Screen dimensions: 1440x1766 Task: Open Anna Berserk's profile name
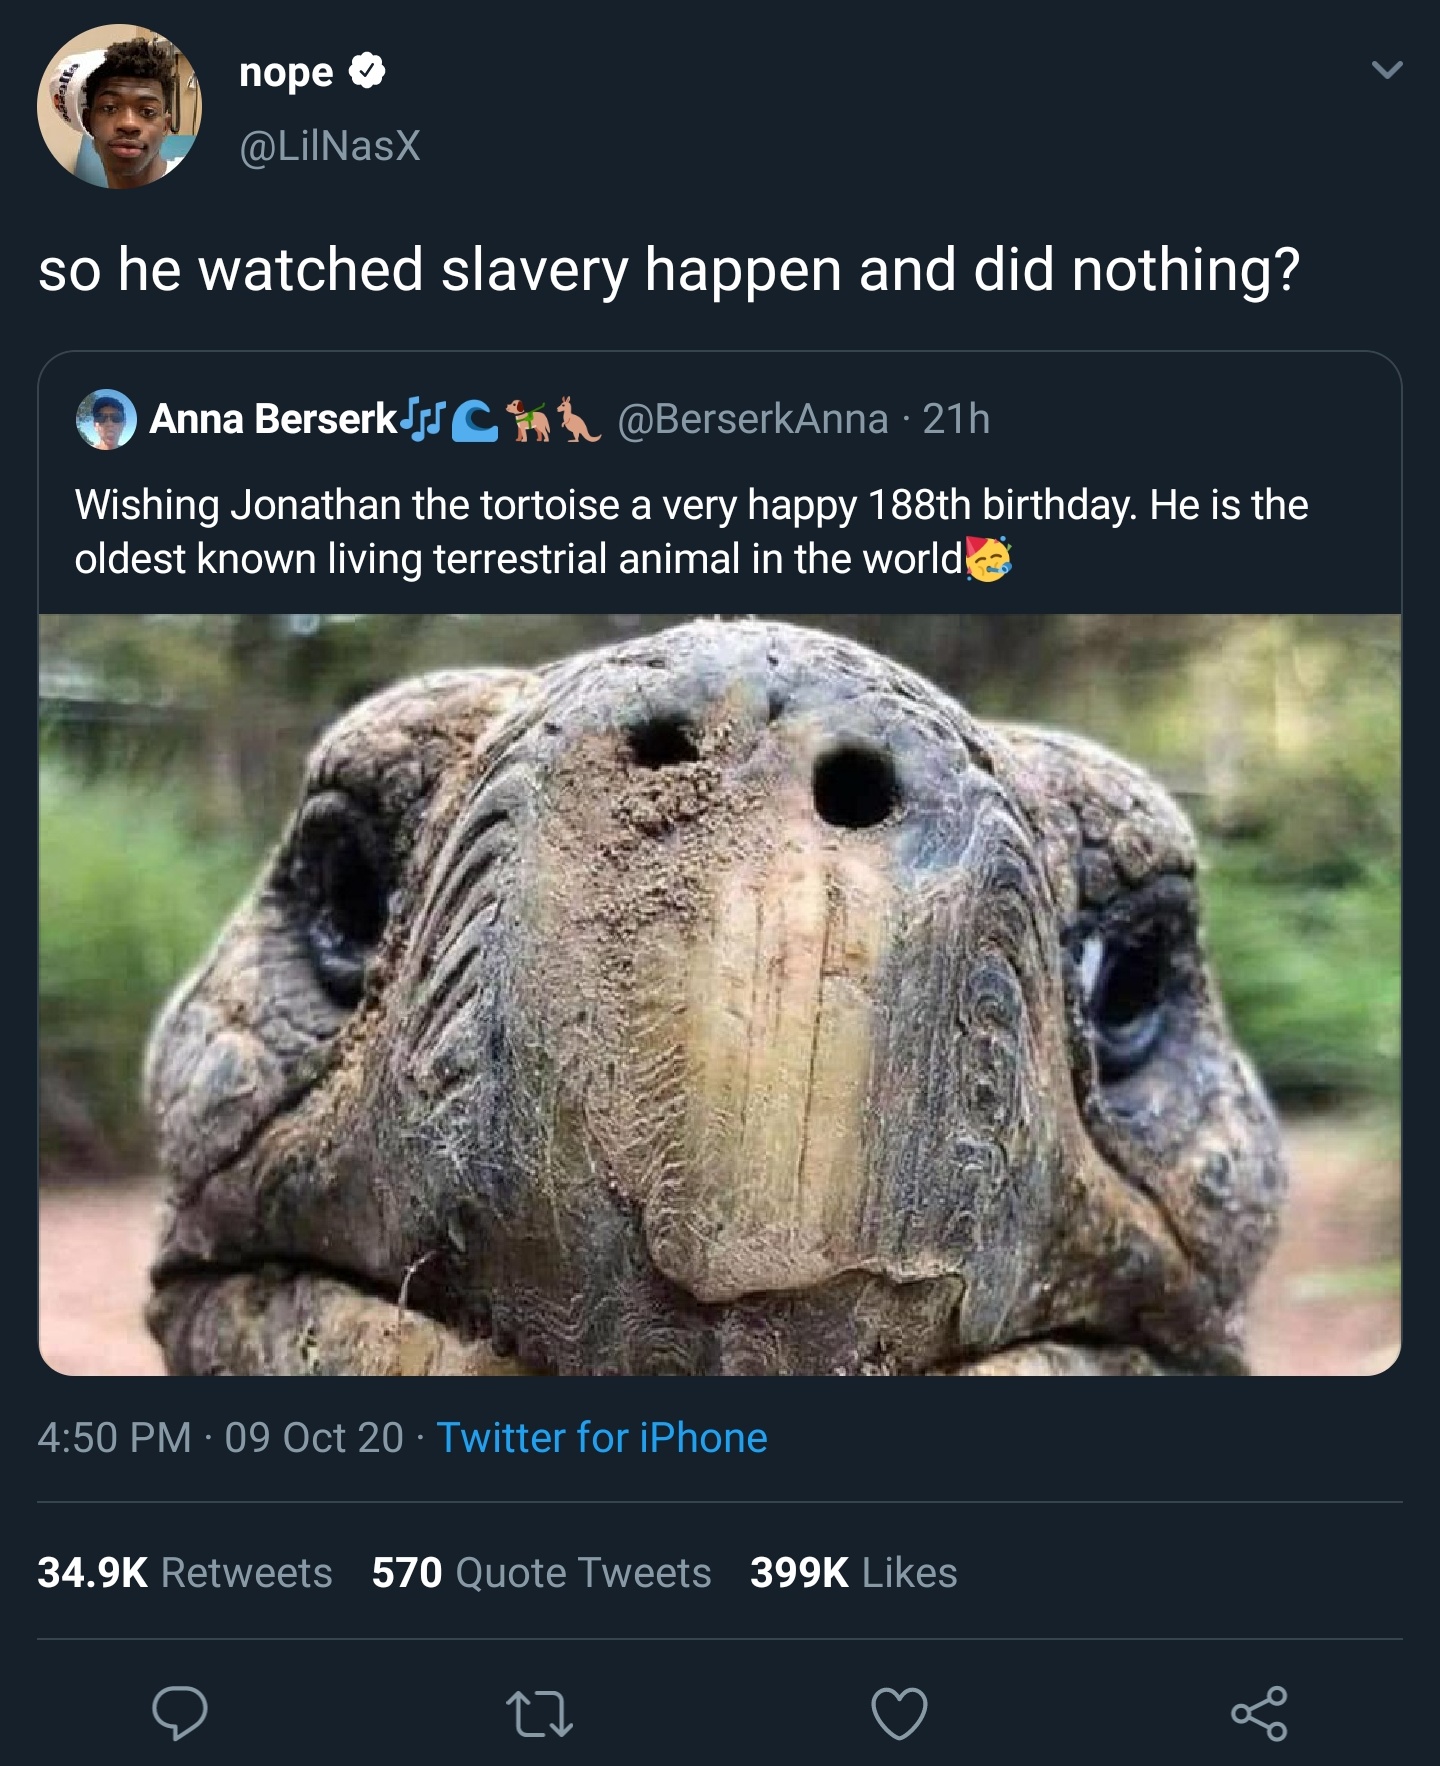pyautogui.click(x=273, y=419)
